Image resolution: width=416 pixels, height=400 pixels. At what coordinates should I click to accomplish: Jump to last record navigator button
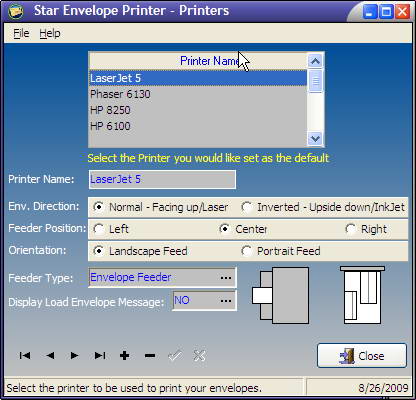coord(100,356)
